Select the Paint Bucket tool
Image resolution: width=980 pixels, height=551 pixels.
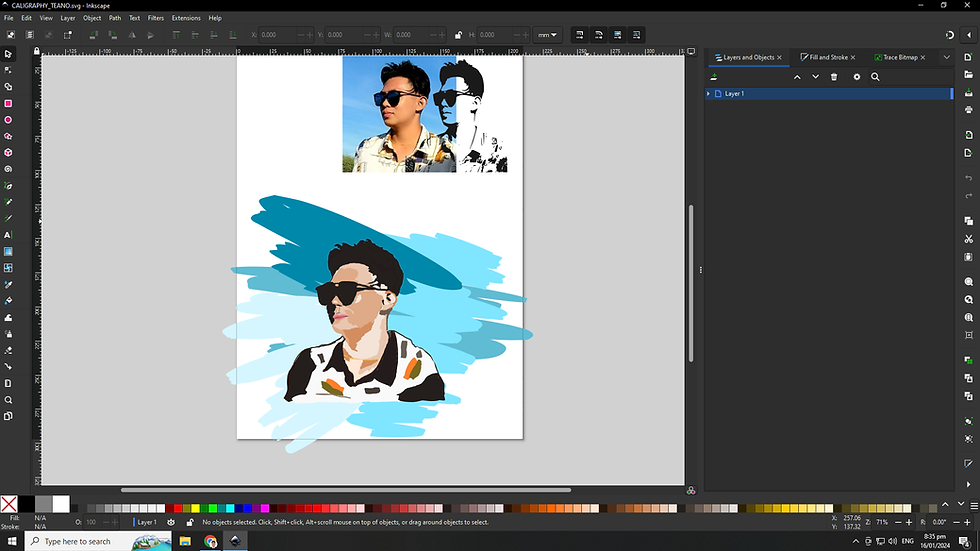coord(8,301)
